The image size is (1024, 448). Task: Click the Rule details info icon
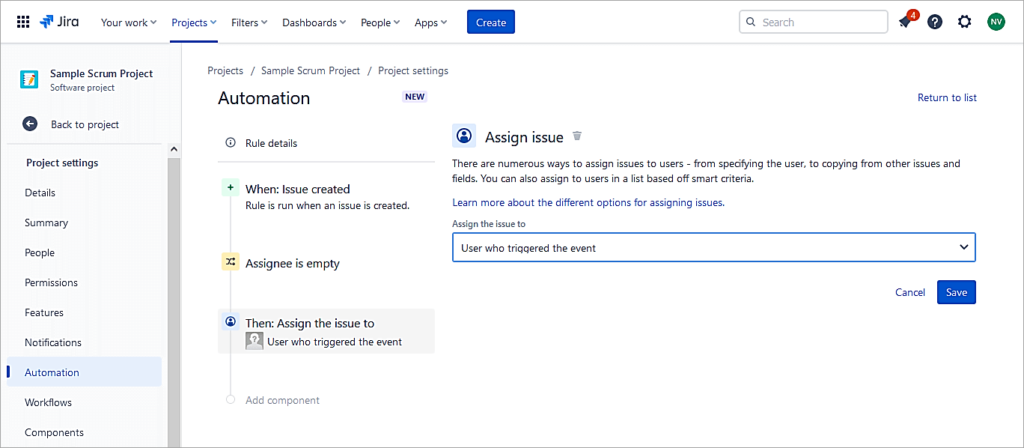230,142
